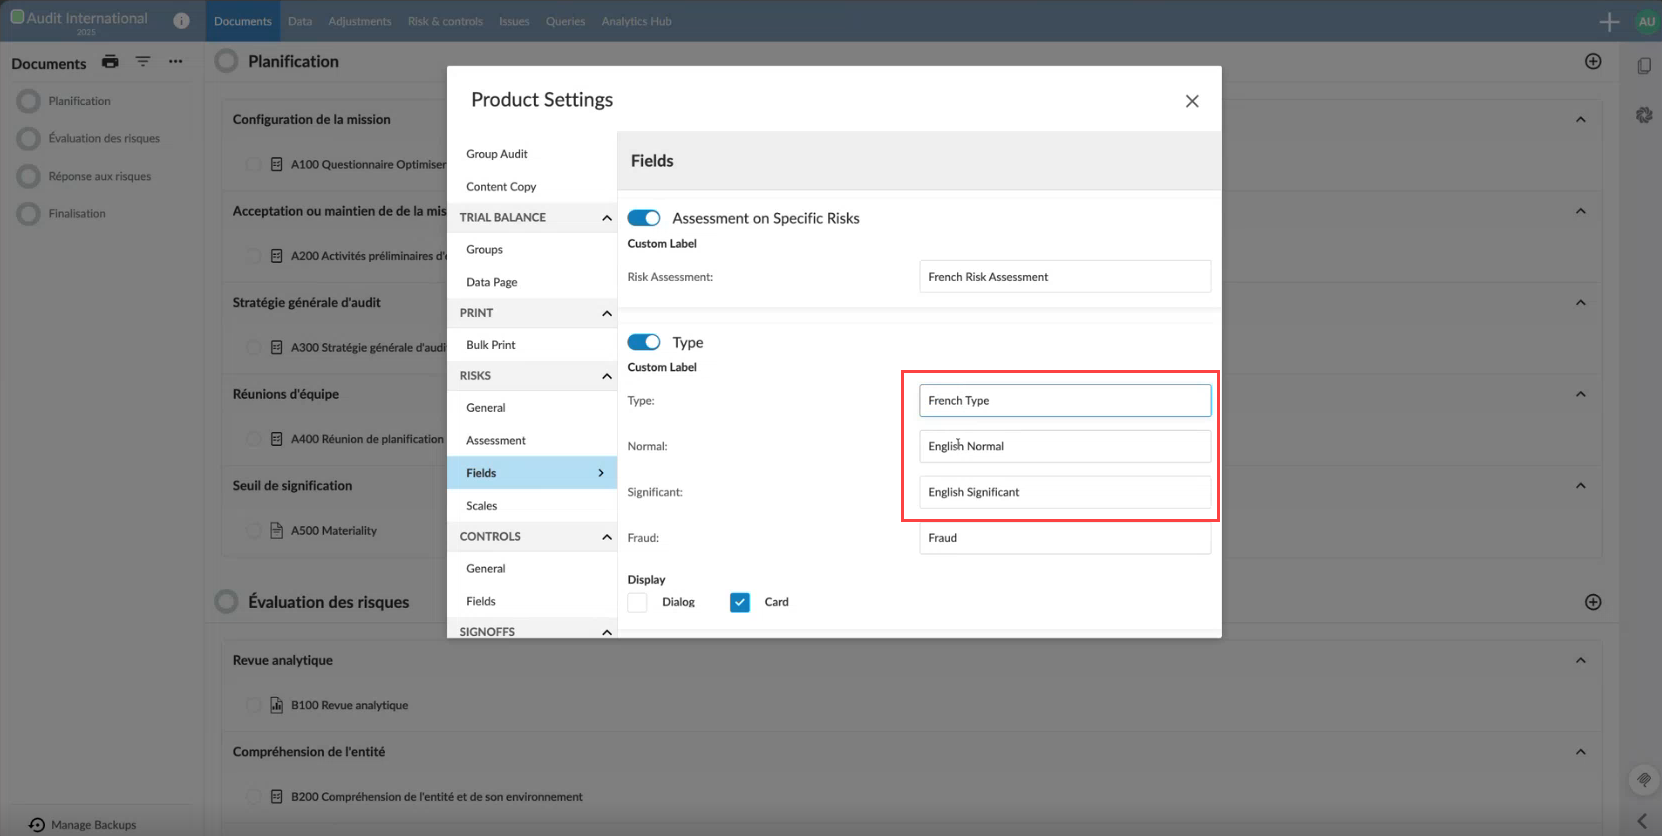Screen dimensions: 1662x836
Task: Collapse the TRIAL BALANCE section
Action: pos(606,218)
